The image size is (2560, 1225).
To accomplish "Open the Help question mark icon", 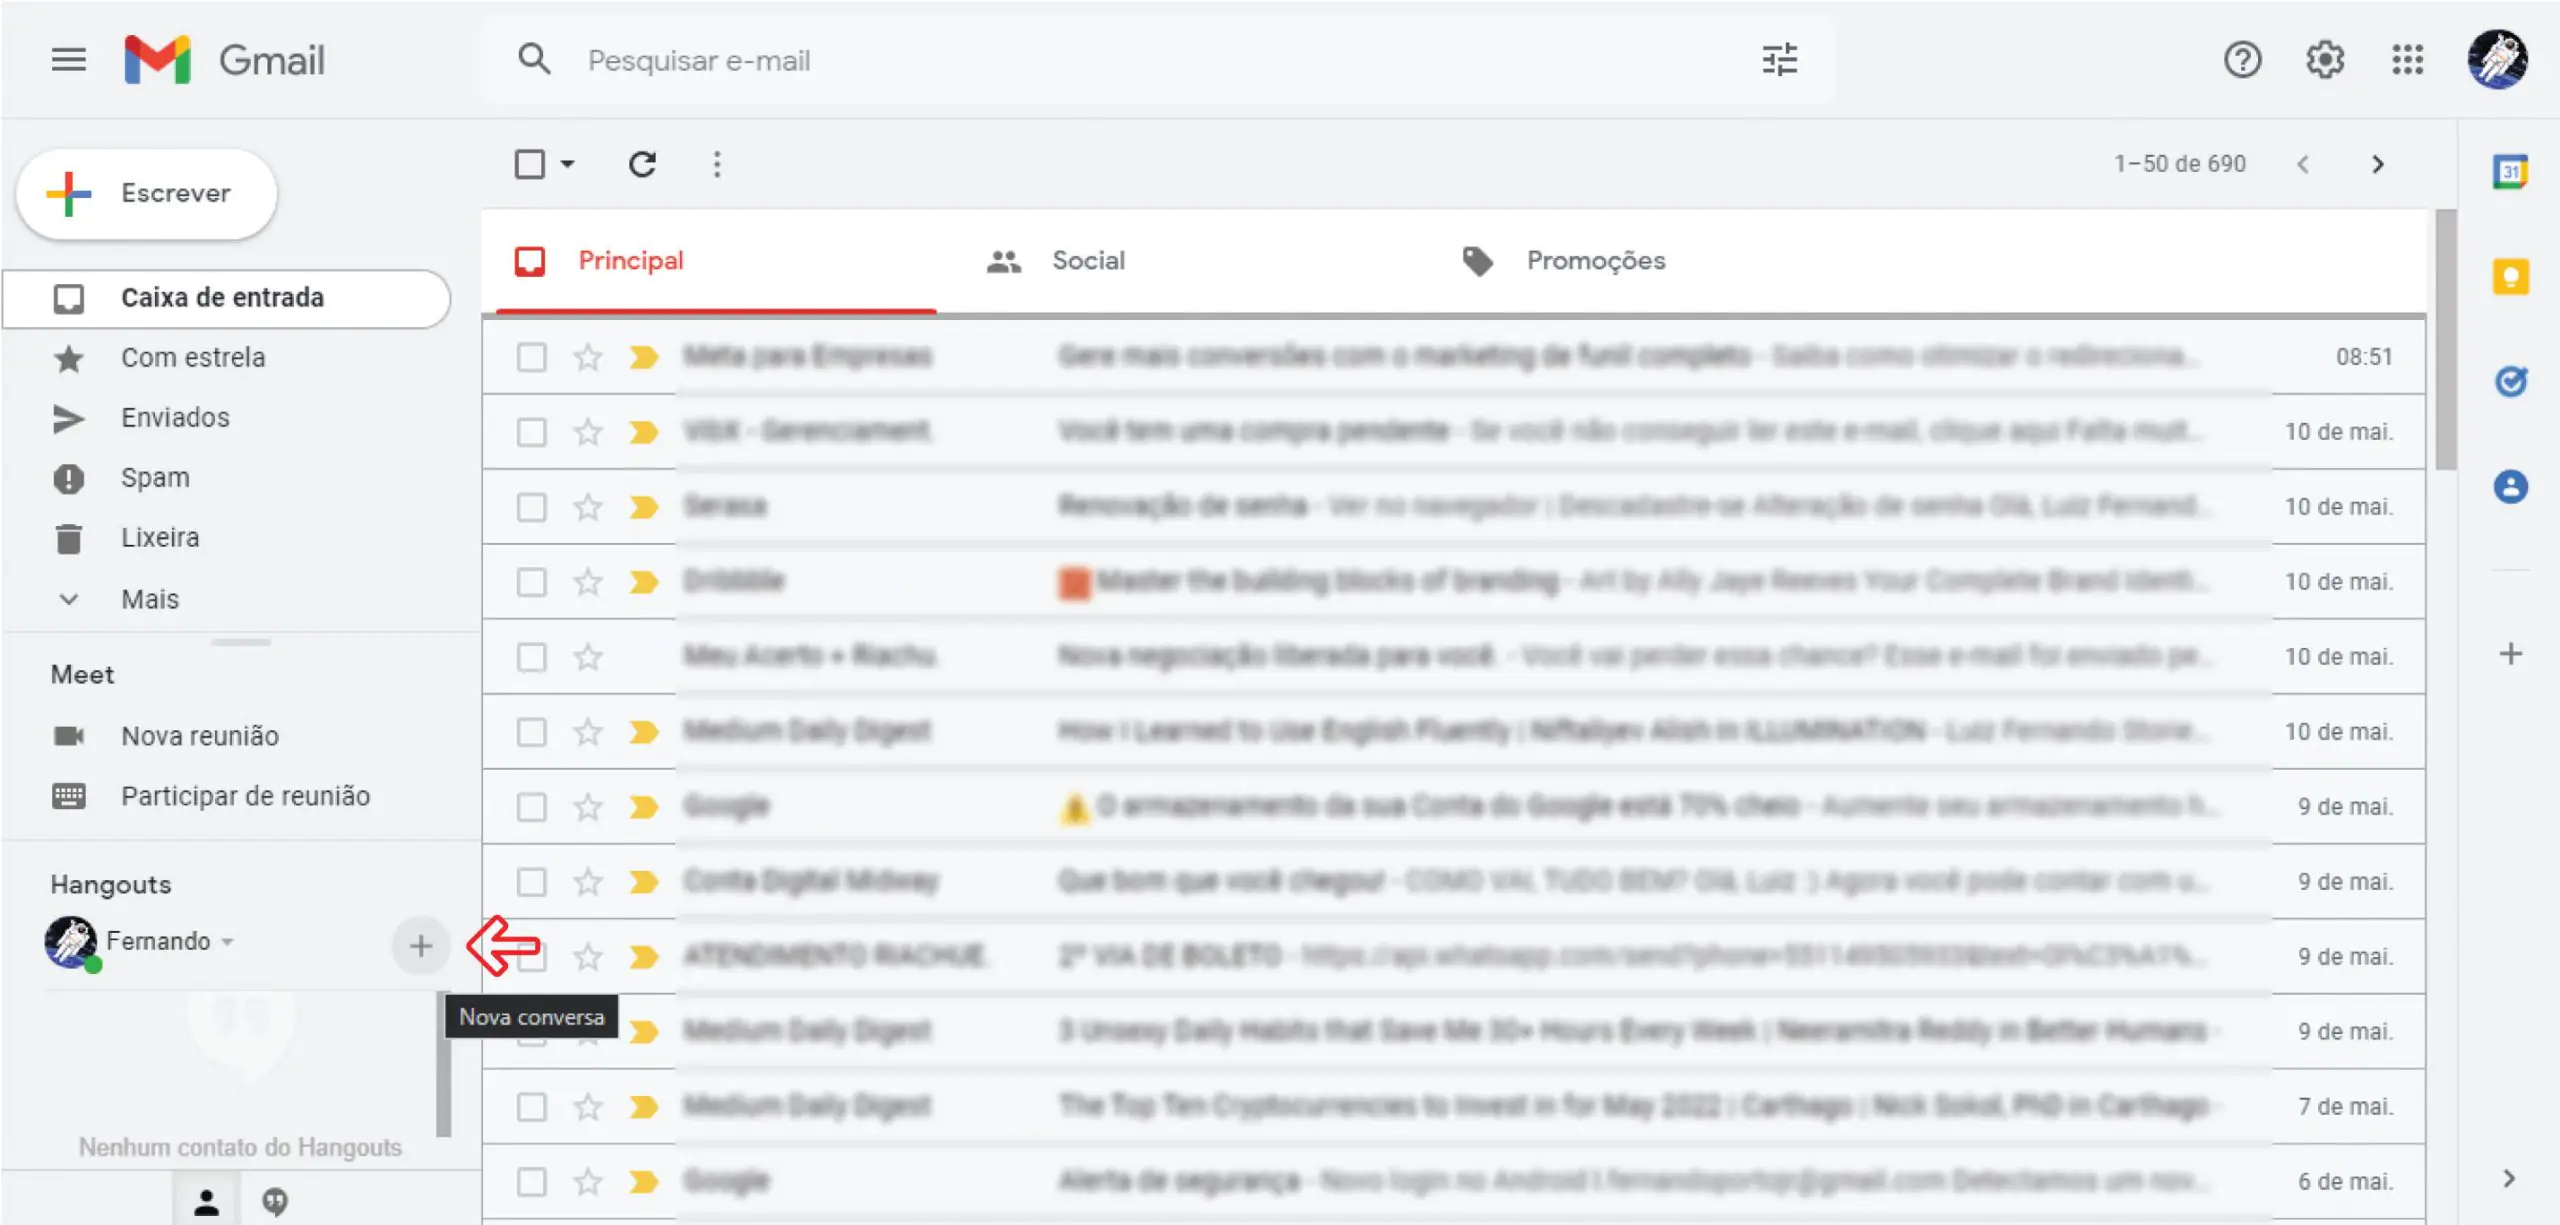I will click(2242, 60).
